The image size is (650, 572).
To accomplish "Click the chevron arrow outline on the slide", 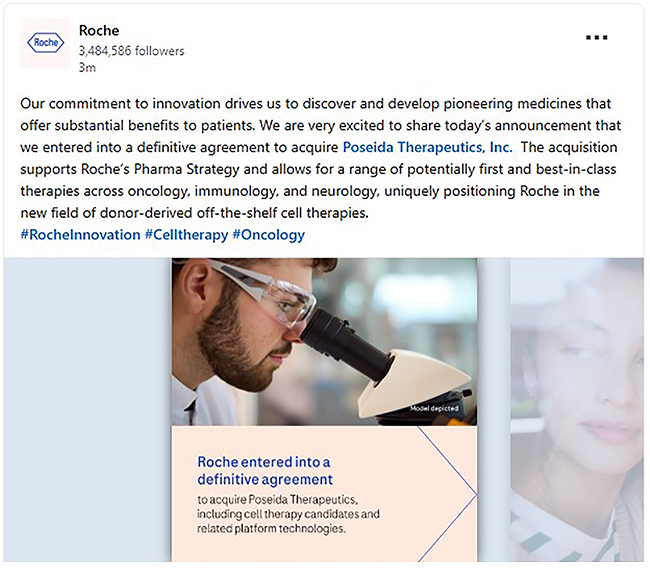I will click(x=447, y=492).
